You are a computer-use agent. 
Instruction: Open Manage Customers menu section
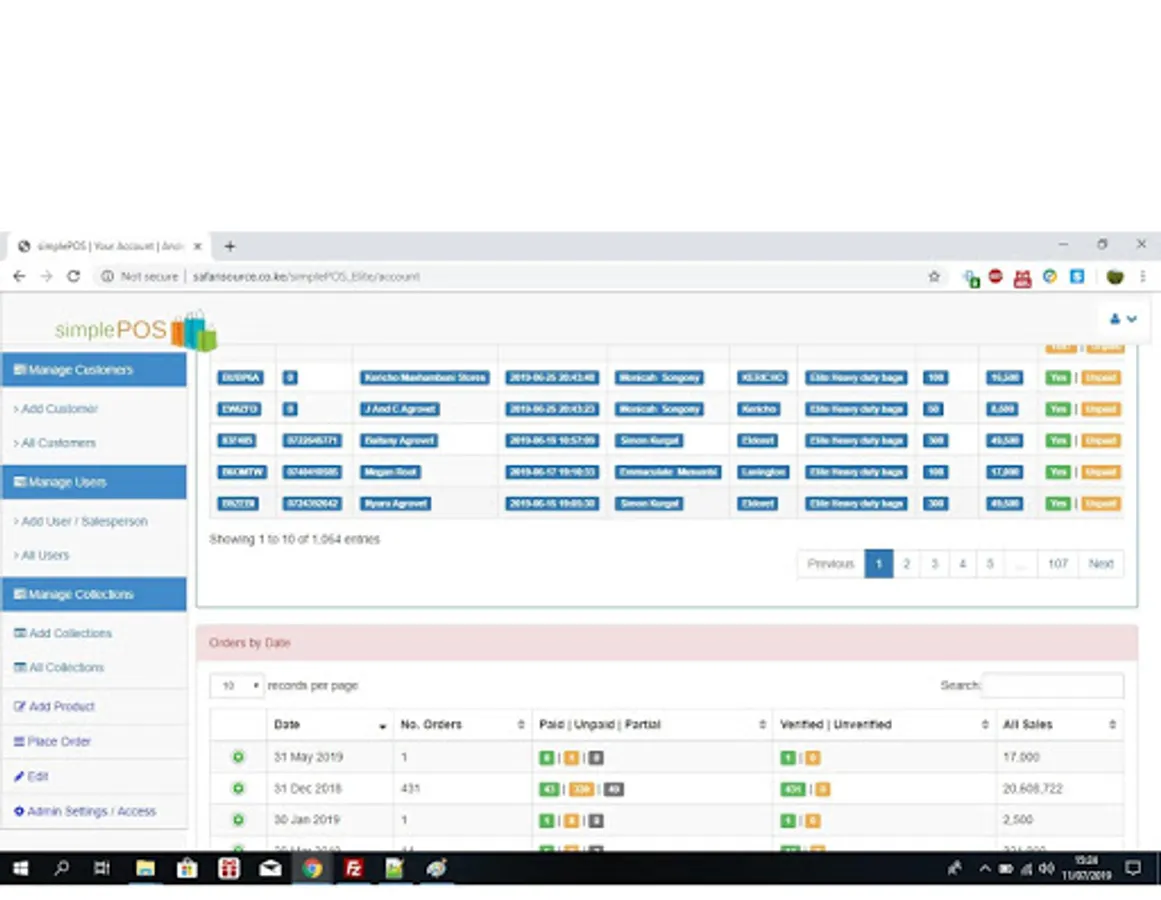click(94, 370)
